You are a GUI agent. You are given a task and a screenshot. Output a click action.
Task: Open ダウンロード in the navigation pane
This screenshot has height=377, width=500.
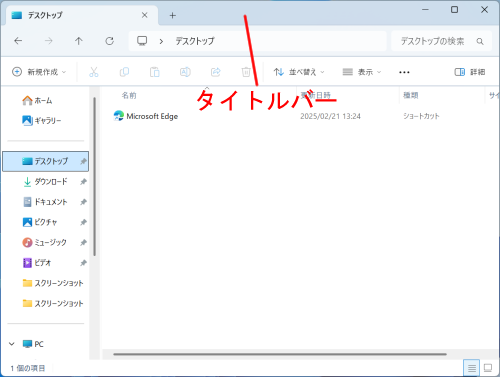tap(45, 182)
